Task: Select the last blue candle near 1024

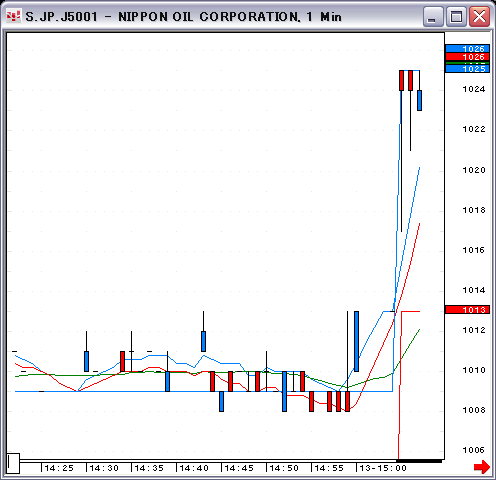Action: [x=419, y=100]
